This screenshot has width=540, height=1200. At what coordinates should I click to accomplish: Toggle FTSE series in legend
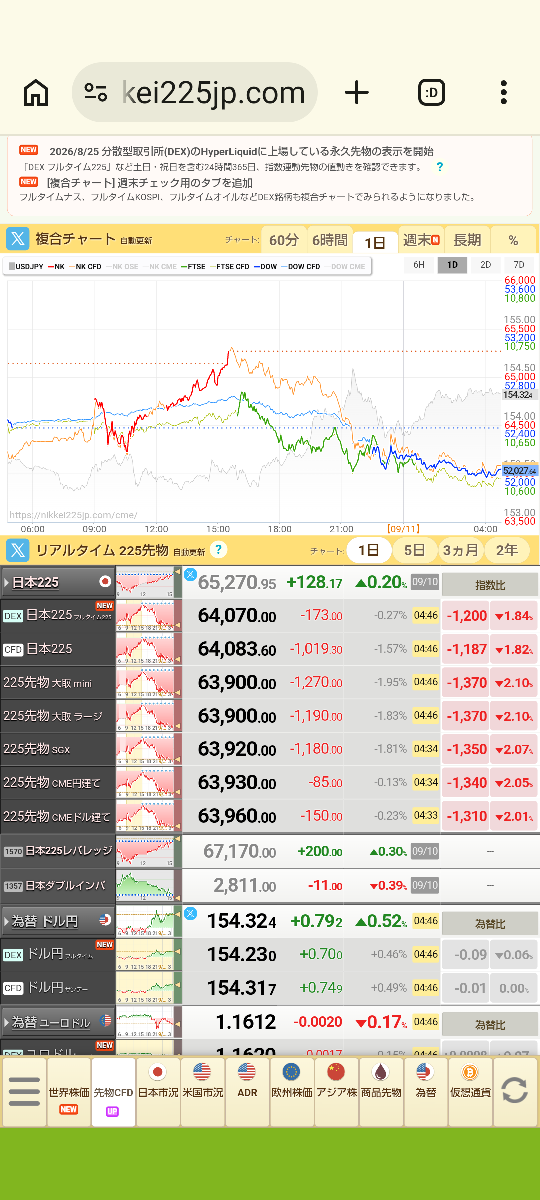(x=193, y=267)
